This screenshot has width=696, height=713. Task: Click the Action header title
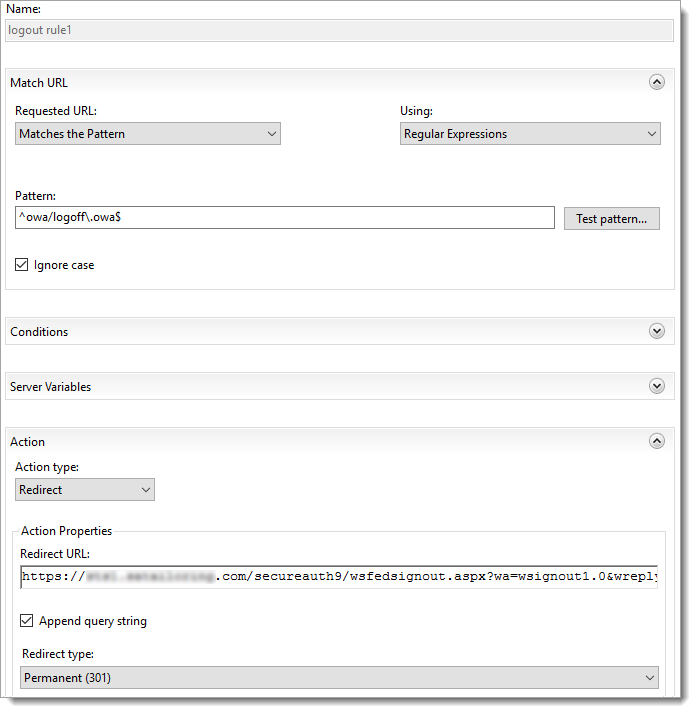point(27,442)
